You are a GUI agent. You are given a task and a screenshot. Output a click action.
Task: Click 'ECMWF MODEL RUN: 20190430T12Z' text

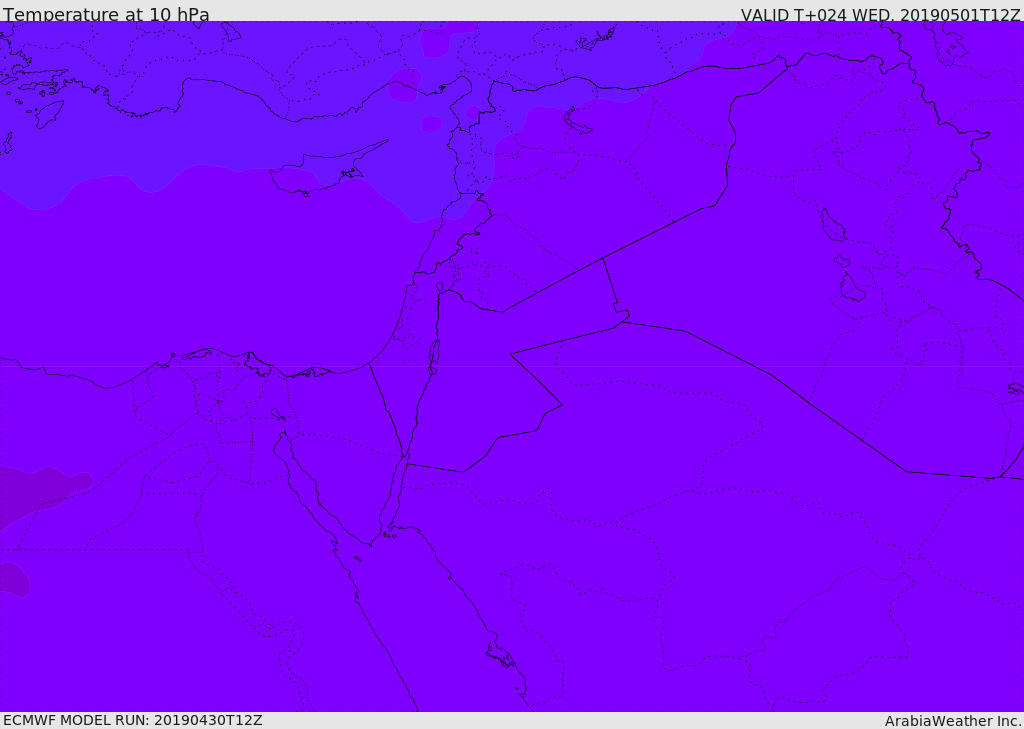click(133, 720)
